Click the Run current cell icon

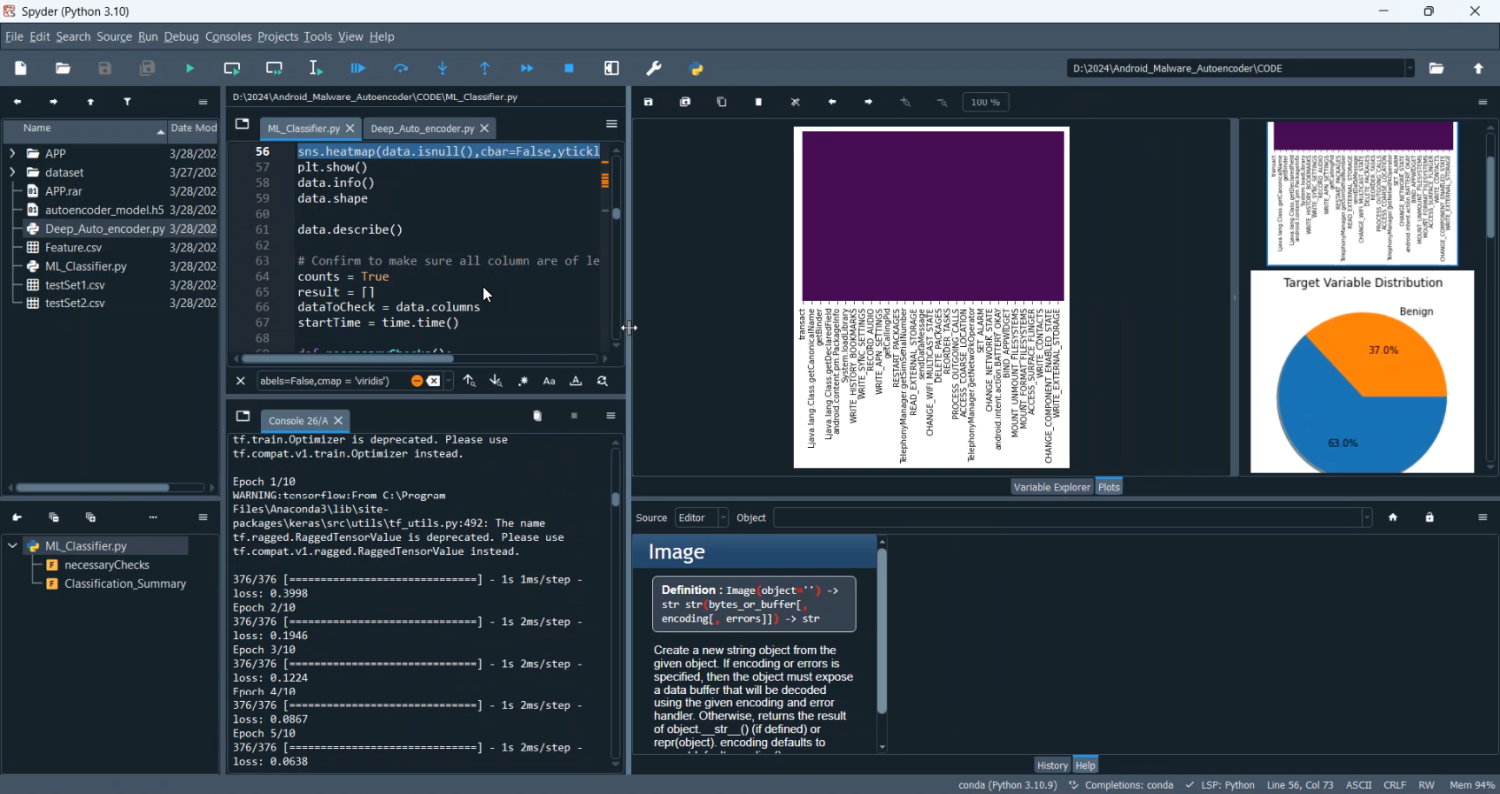pyautogui.click(x=232, y=69)
